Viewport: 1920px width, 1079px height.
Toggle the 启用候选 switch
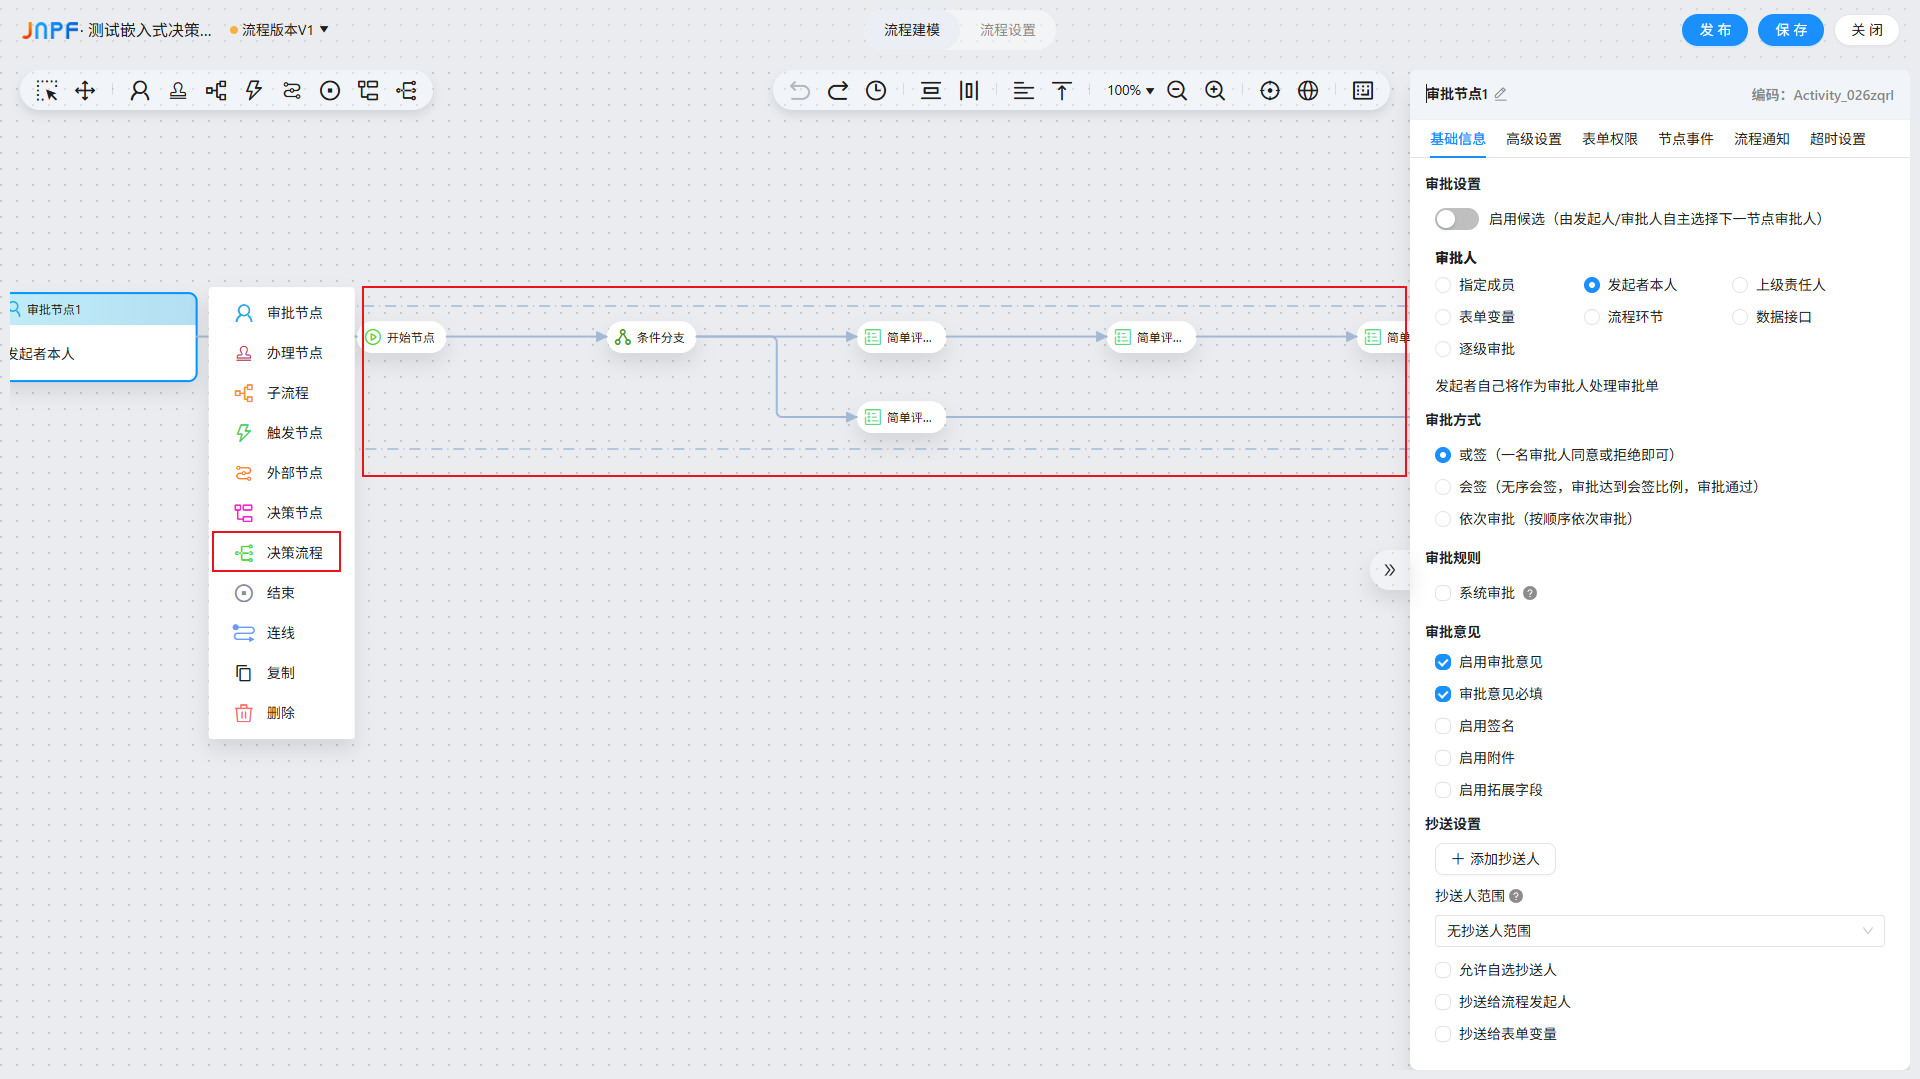[1456, 219]
